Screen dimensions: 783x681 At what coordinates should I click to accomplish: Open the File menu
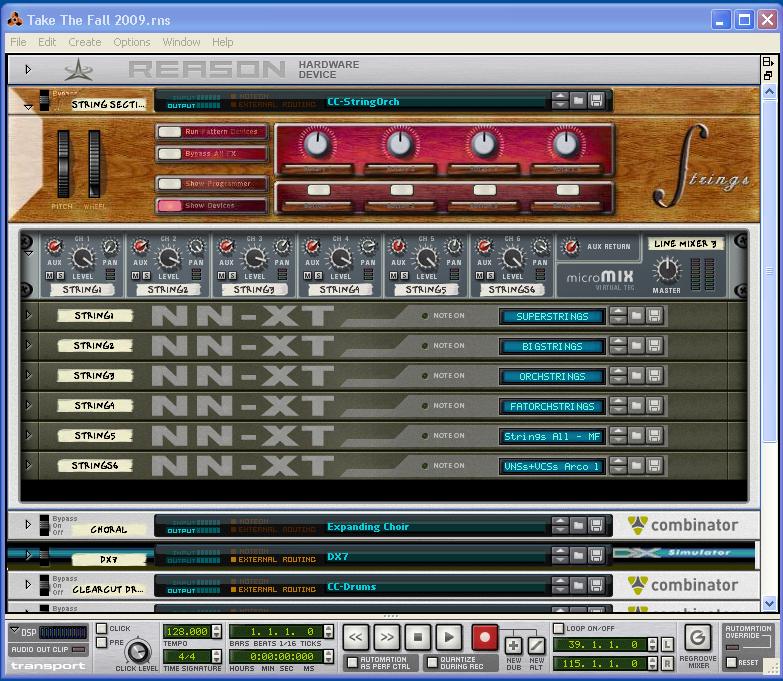coord(18,42)
